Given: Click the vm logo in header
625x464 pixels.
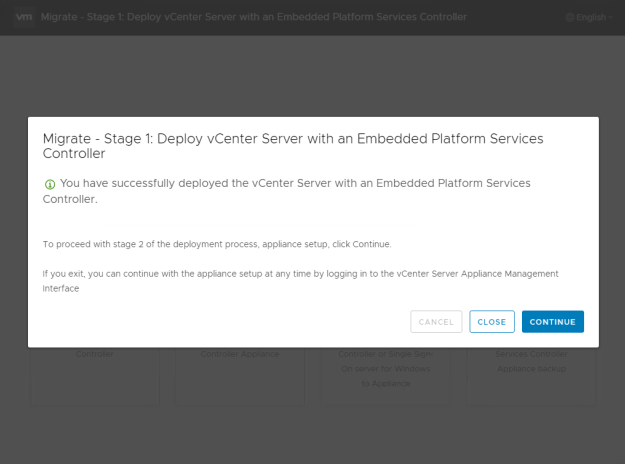Looking at the screenshot, I should click(x=24, y=17).
